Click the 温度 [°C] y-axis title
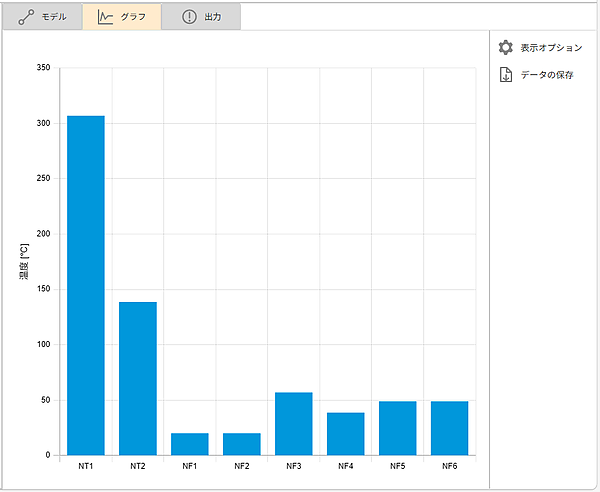 pos(35,261)
